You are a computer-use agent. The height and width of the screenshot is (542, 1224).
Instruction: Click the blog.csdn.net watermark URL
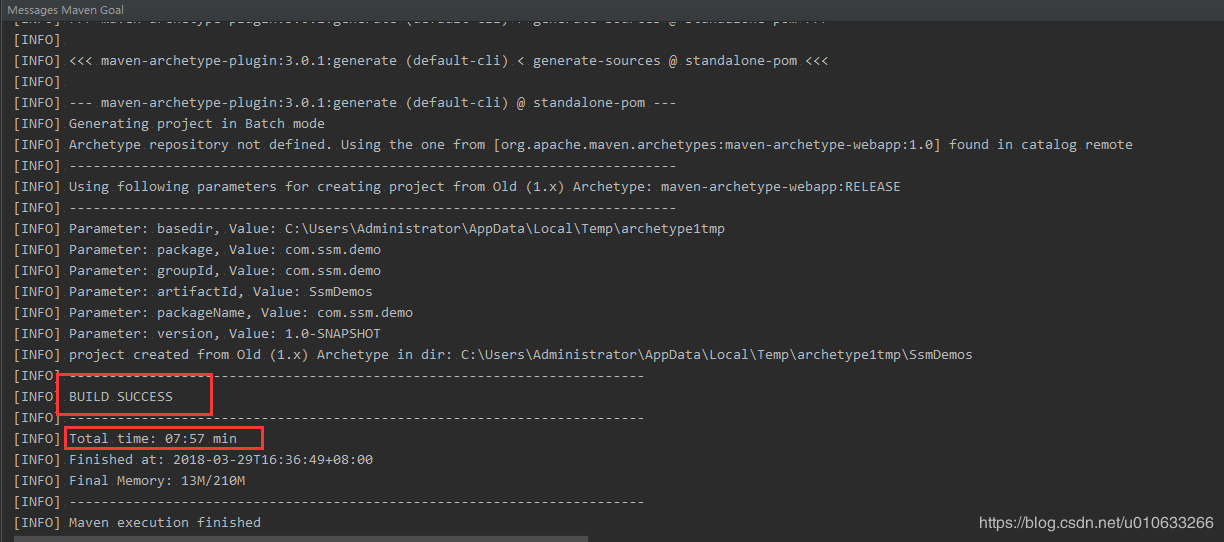point(1096,523)
